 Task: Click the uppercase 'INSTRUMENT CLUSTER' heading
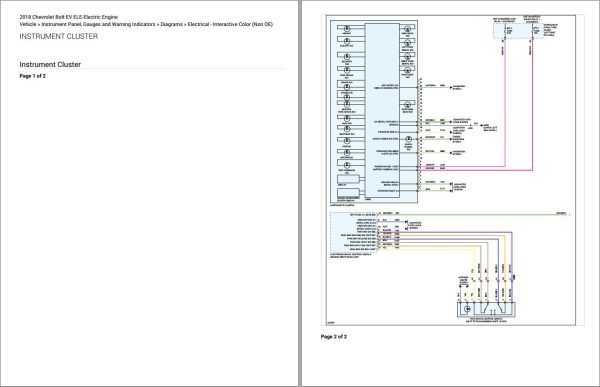pyautogui.click(x=59, y=36)
